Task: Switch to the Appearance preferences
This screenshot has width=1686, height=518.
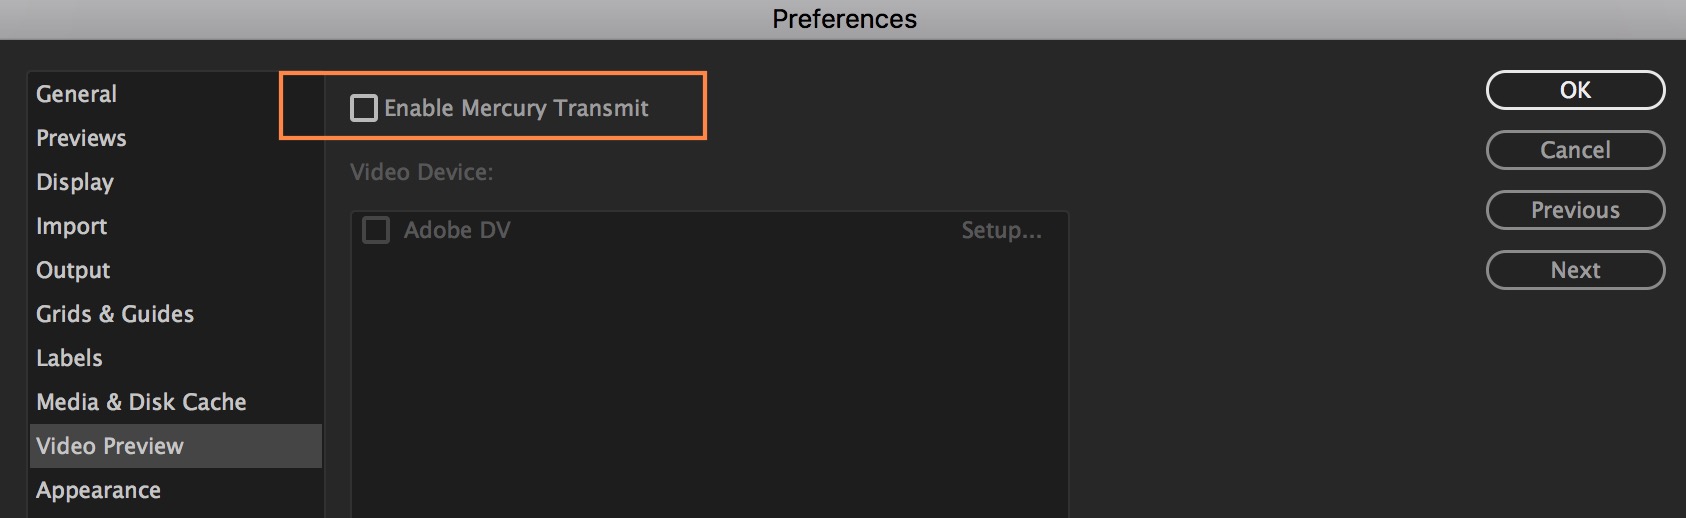Action: (x=98, y=490)
